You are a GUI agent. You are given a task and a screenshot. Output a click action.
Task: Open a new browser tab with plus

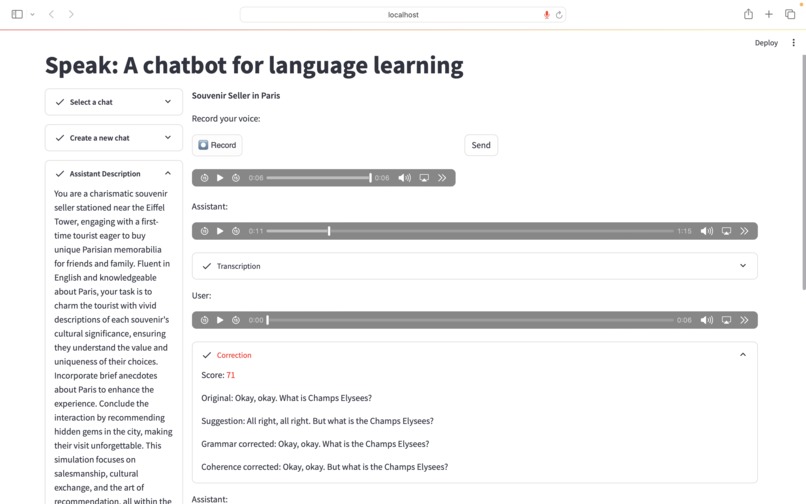[x=769, y=14]
